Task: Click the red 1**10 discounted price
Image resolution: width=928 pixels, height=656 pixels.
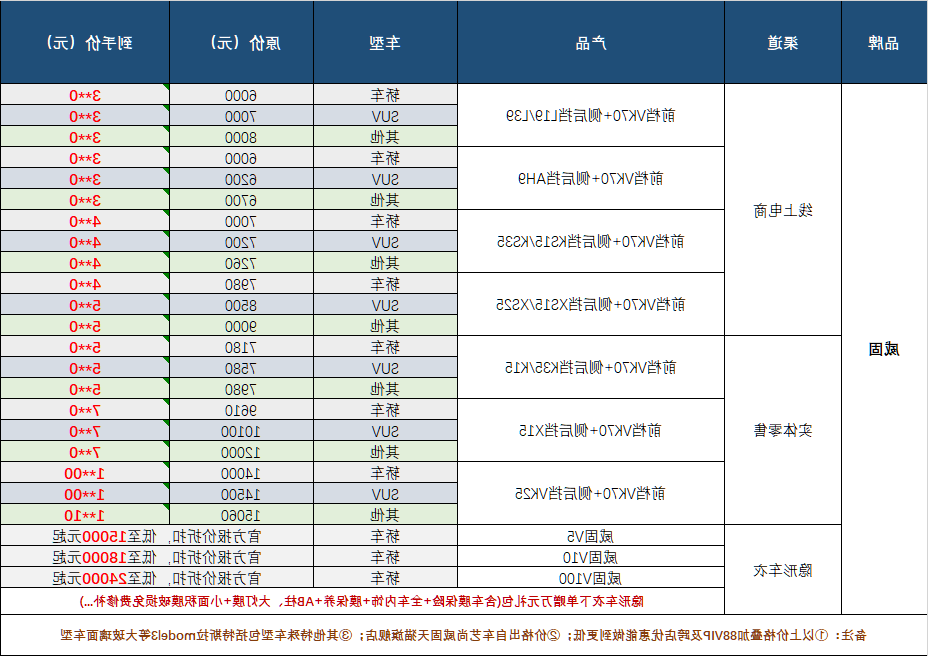Action: 85,515
